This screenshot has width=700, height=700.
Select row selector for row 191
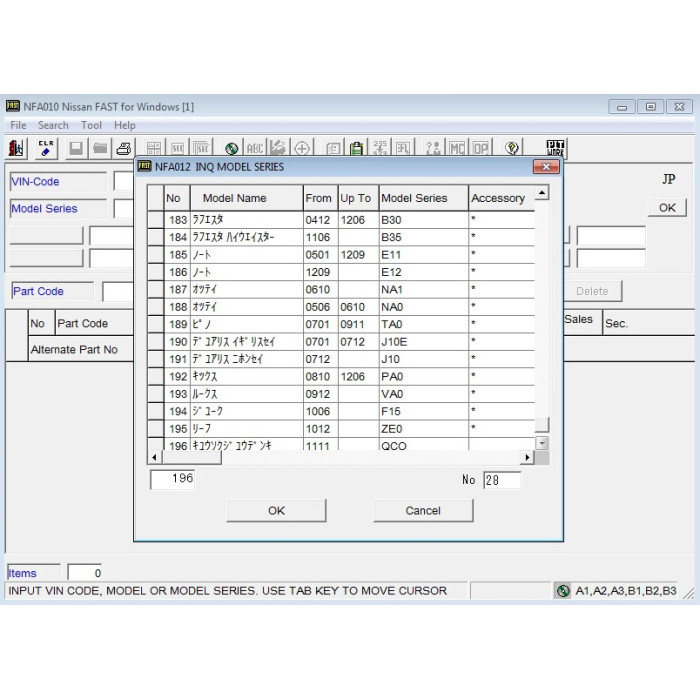(x=156, y=359)
